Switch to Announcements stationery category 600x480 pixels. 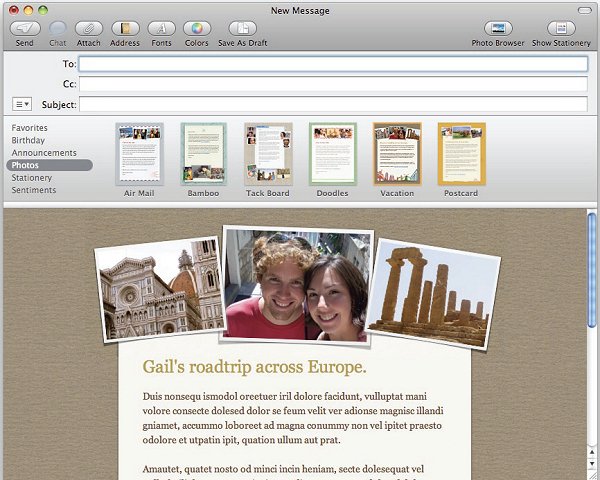(44, 153)
